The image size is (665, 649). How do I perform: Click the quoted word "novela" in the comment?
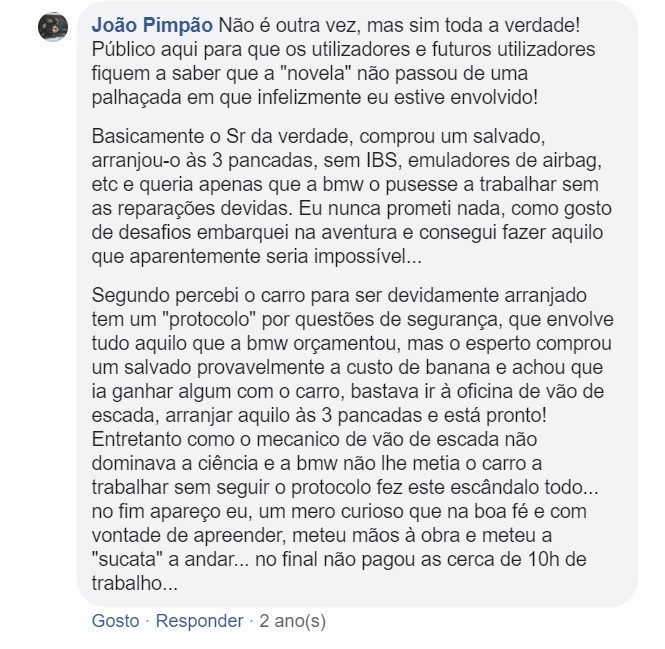coord(315,73)
